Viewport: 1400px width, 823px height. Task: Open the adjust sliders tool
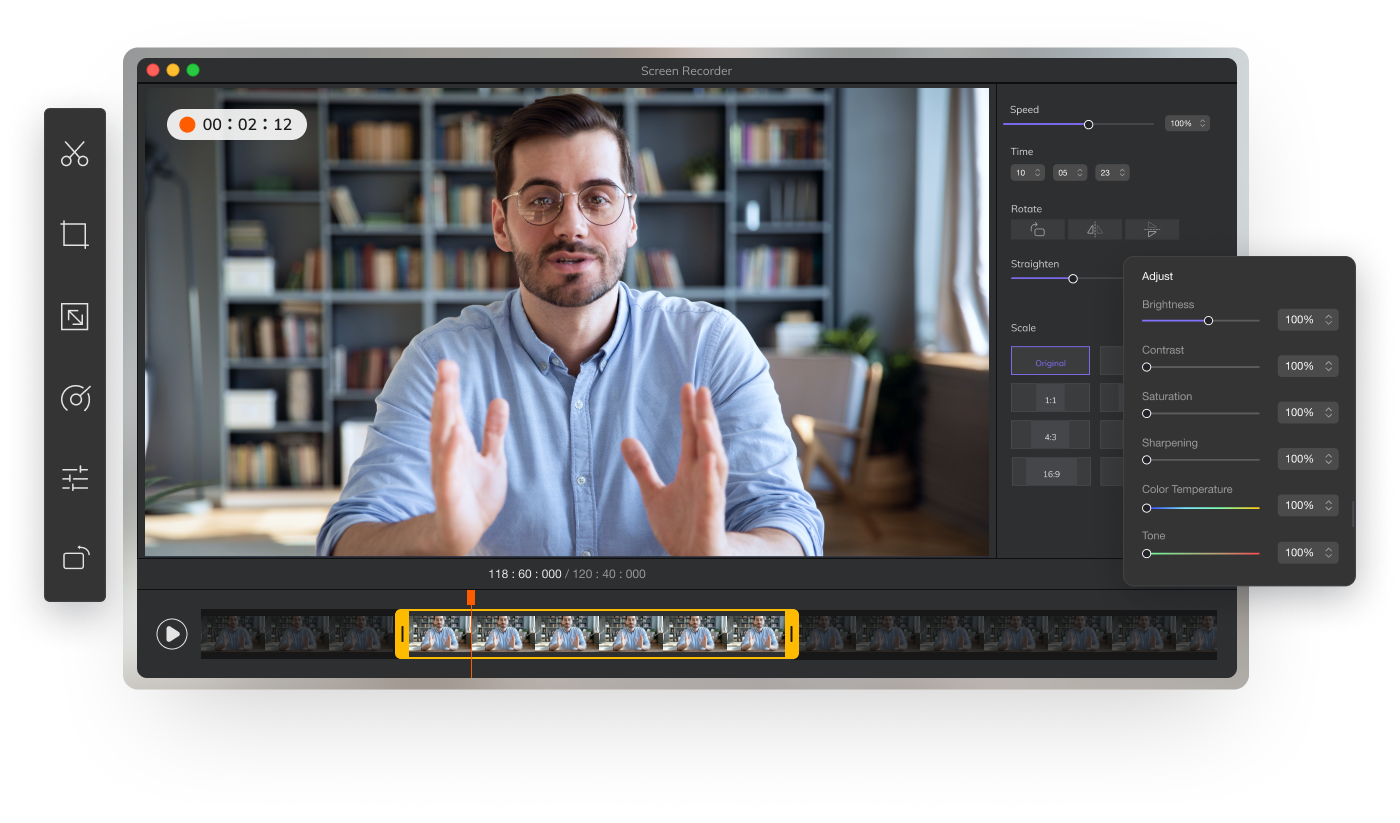(75, 478)
